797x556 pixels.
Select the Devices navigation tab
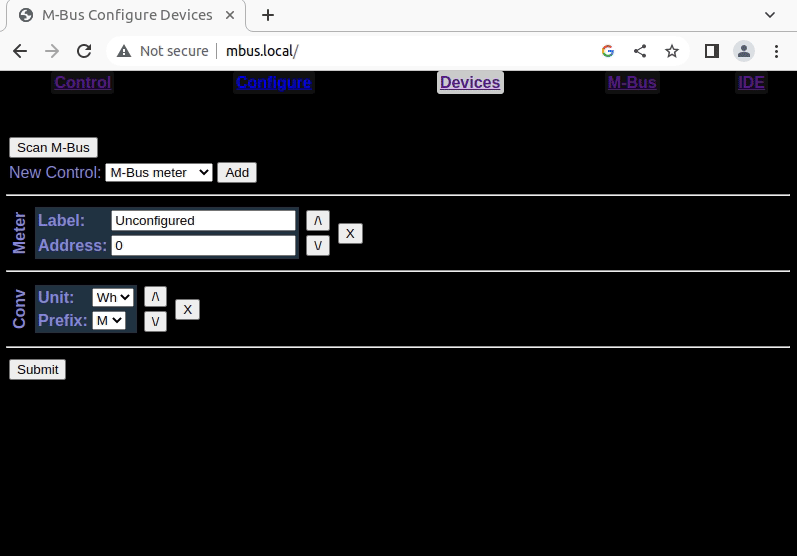click(x=470, y=82)
